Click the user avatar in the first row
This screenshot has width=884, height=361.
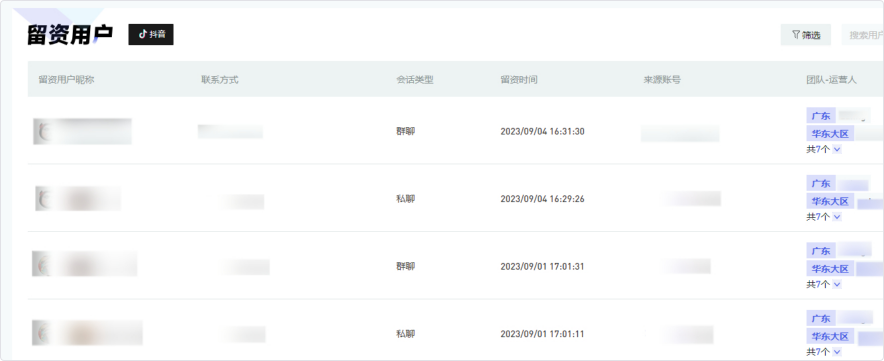click(x=44, y=131)
